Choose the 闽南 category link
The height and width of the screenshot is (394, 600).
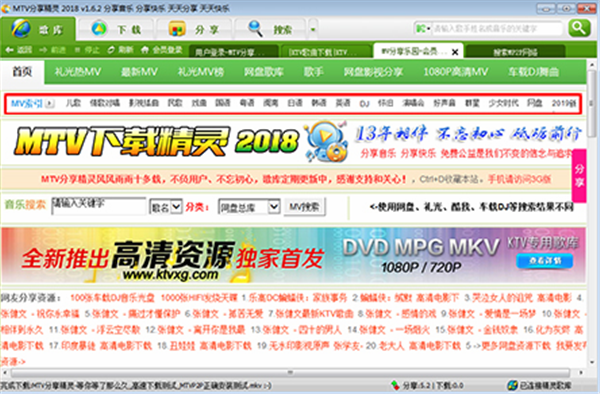pos(271,103)
